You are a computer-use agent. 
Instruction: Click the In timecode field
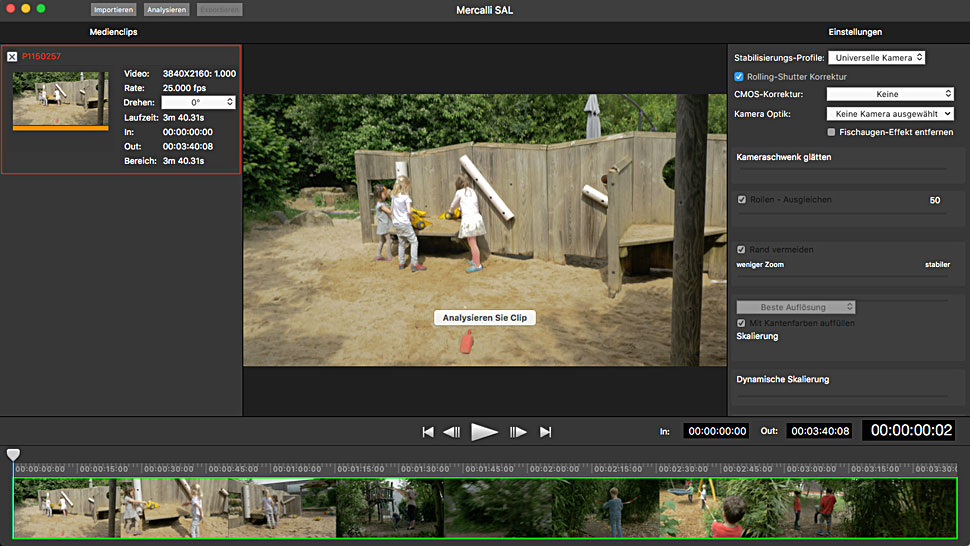click(715, 431)
